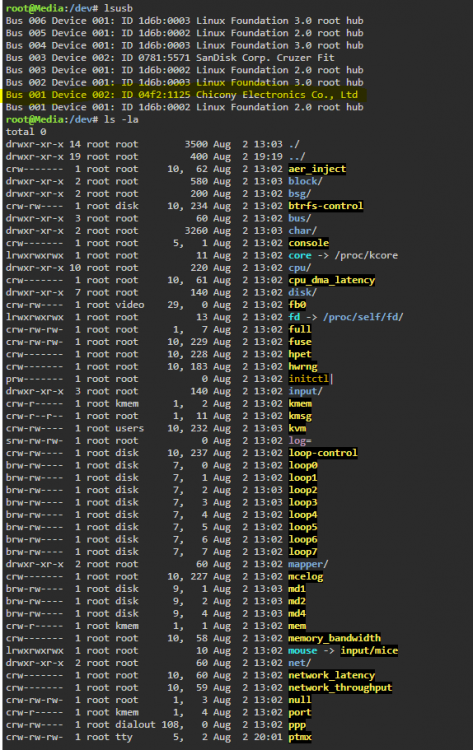Click the initctl pipe entry

[308, 379]
